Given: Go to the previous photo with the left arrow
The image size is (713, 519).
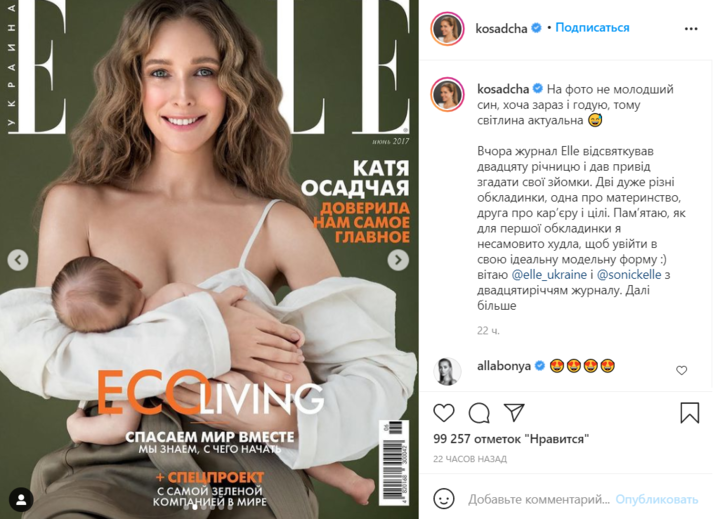Looking at the screenshot, I should [x=18, y=260].
